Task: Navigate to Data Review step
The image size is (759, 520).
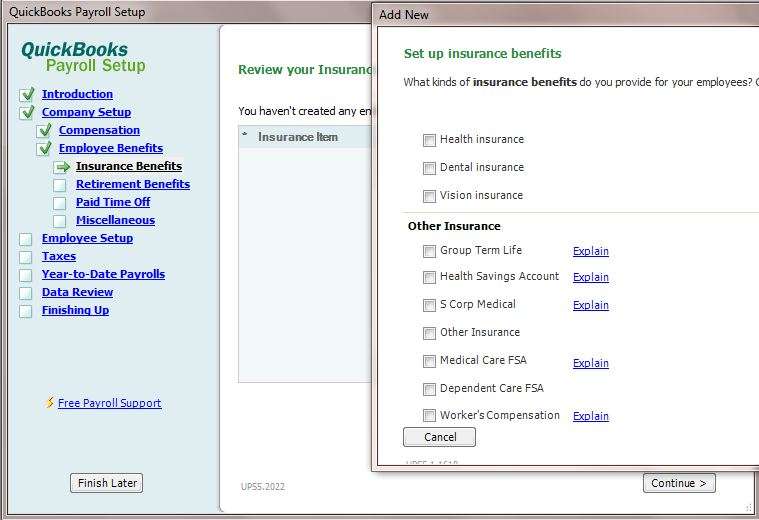Action: [77, 292]
